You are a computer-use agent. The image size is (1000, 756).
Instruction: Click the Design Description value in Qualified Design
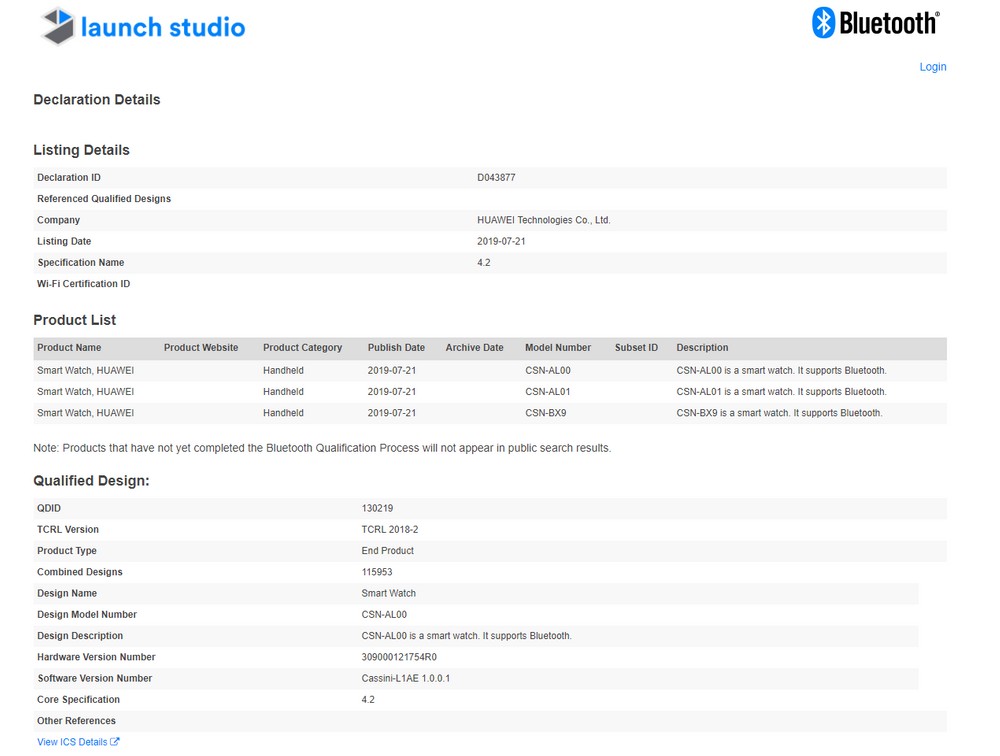[x=466, y=636]
